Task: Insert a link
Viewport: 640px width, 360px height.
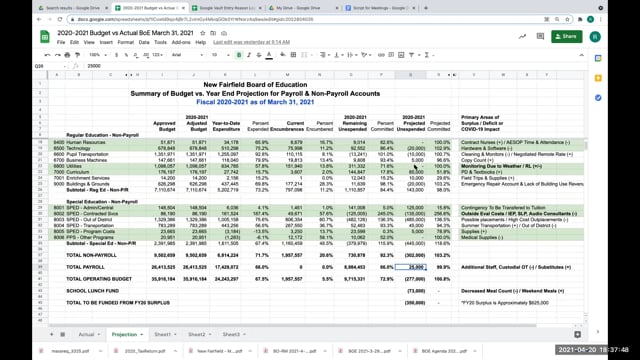Action: pyautogui.click(x=381, y=55)
